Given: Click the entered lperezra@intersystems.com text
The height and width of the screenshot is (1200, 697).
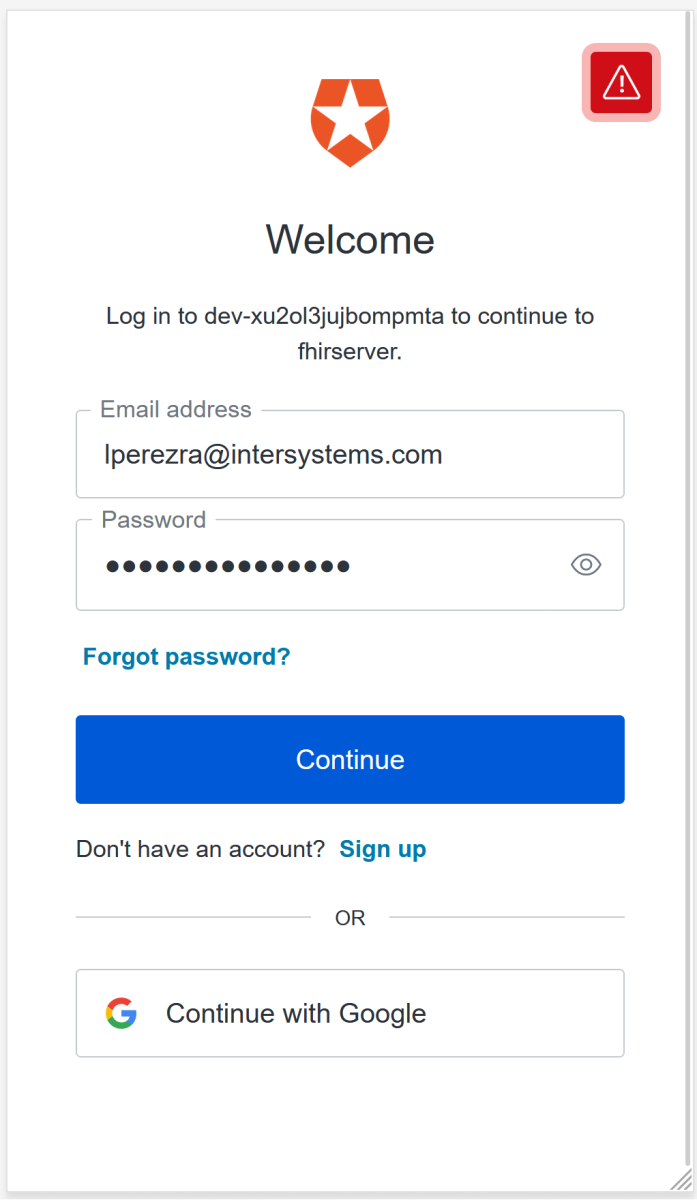Looking at the screenshot, I should pos(273,456).
